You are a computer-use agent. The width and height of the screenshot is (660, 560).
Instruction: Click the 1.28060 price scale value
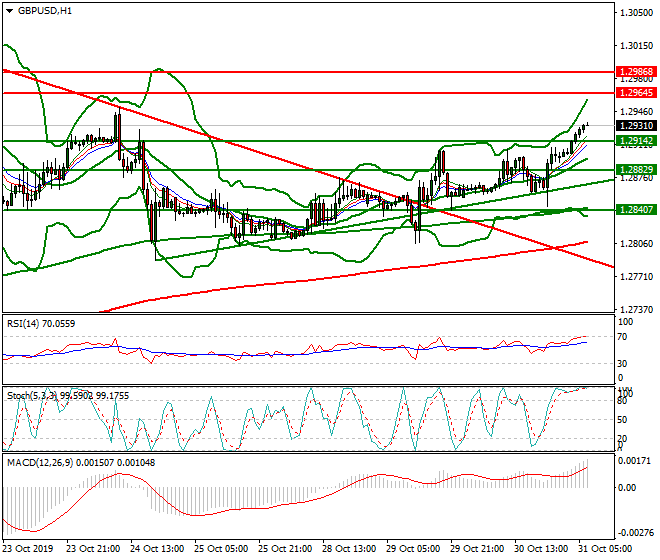[x=637, y=244]
